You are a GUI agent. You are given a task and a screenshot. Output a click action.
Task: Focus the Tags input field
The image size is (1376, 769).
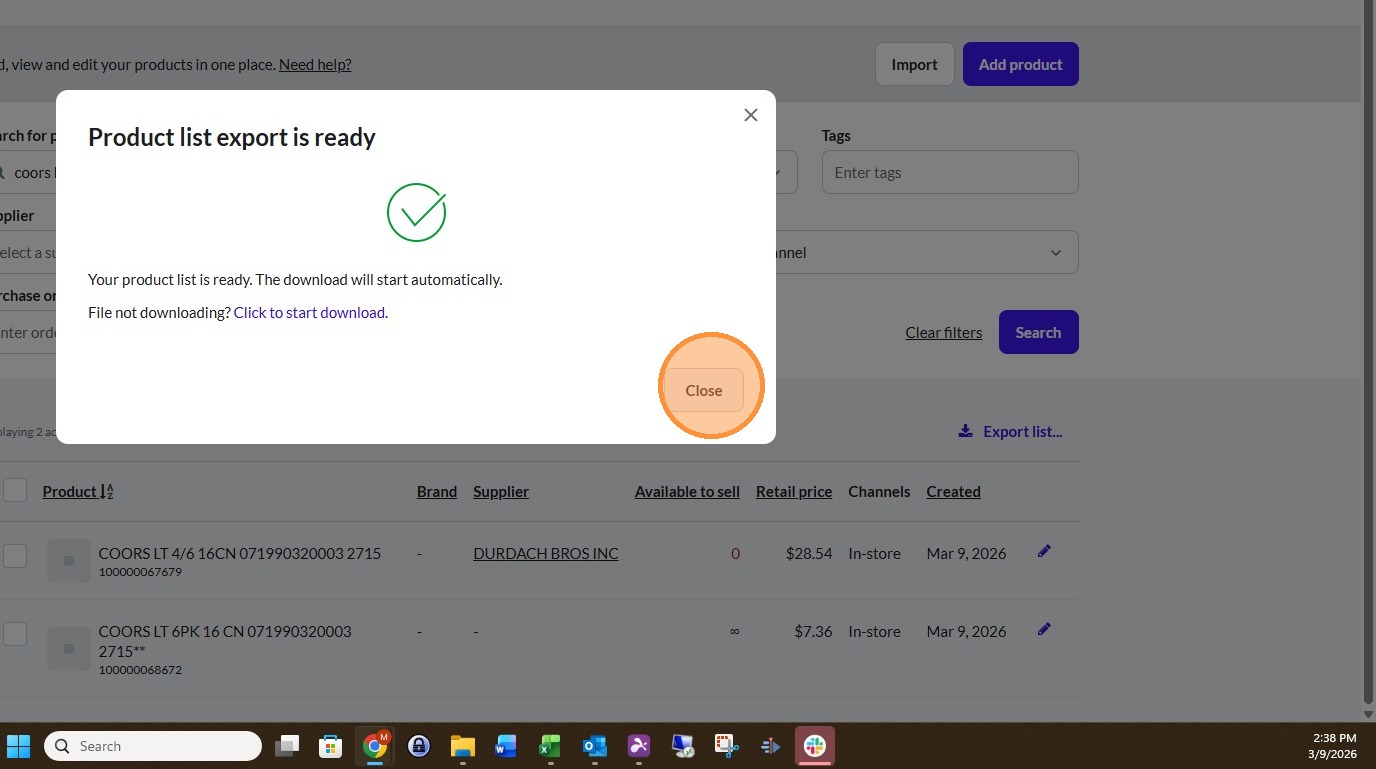coord(950,172)
